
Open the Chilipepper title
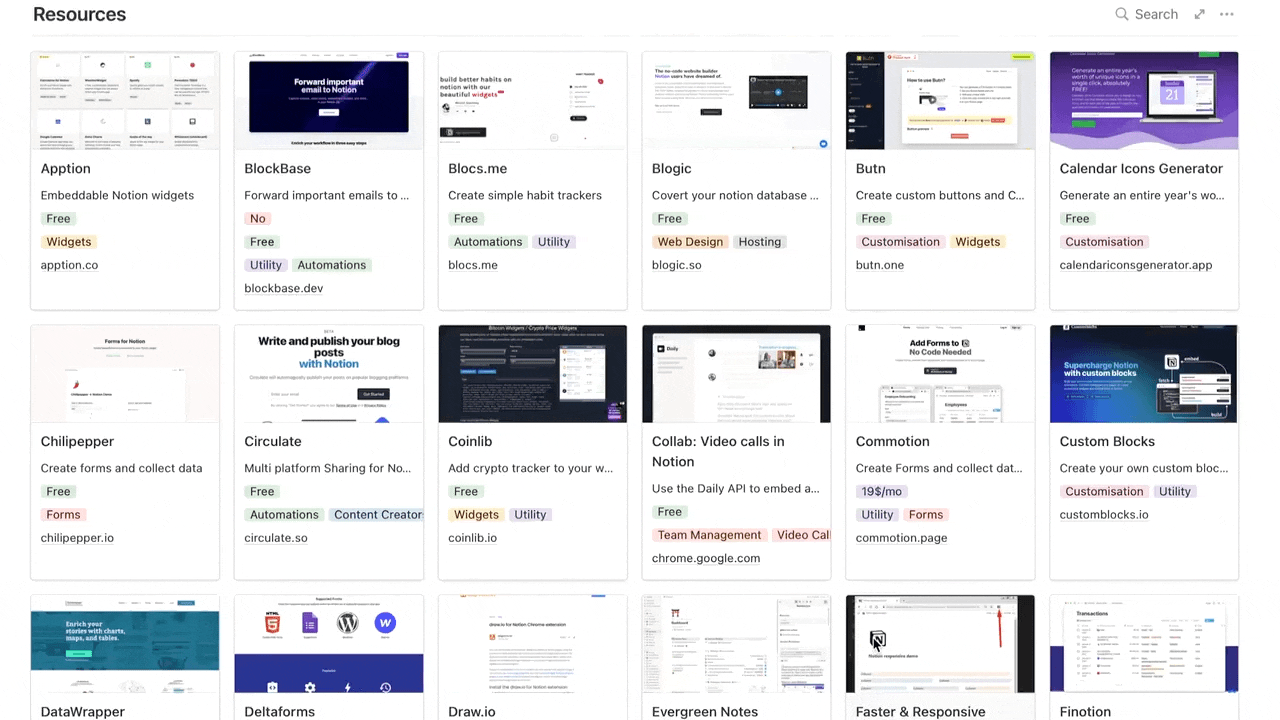(x=78, y=442)
